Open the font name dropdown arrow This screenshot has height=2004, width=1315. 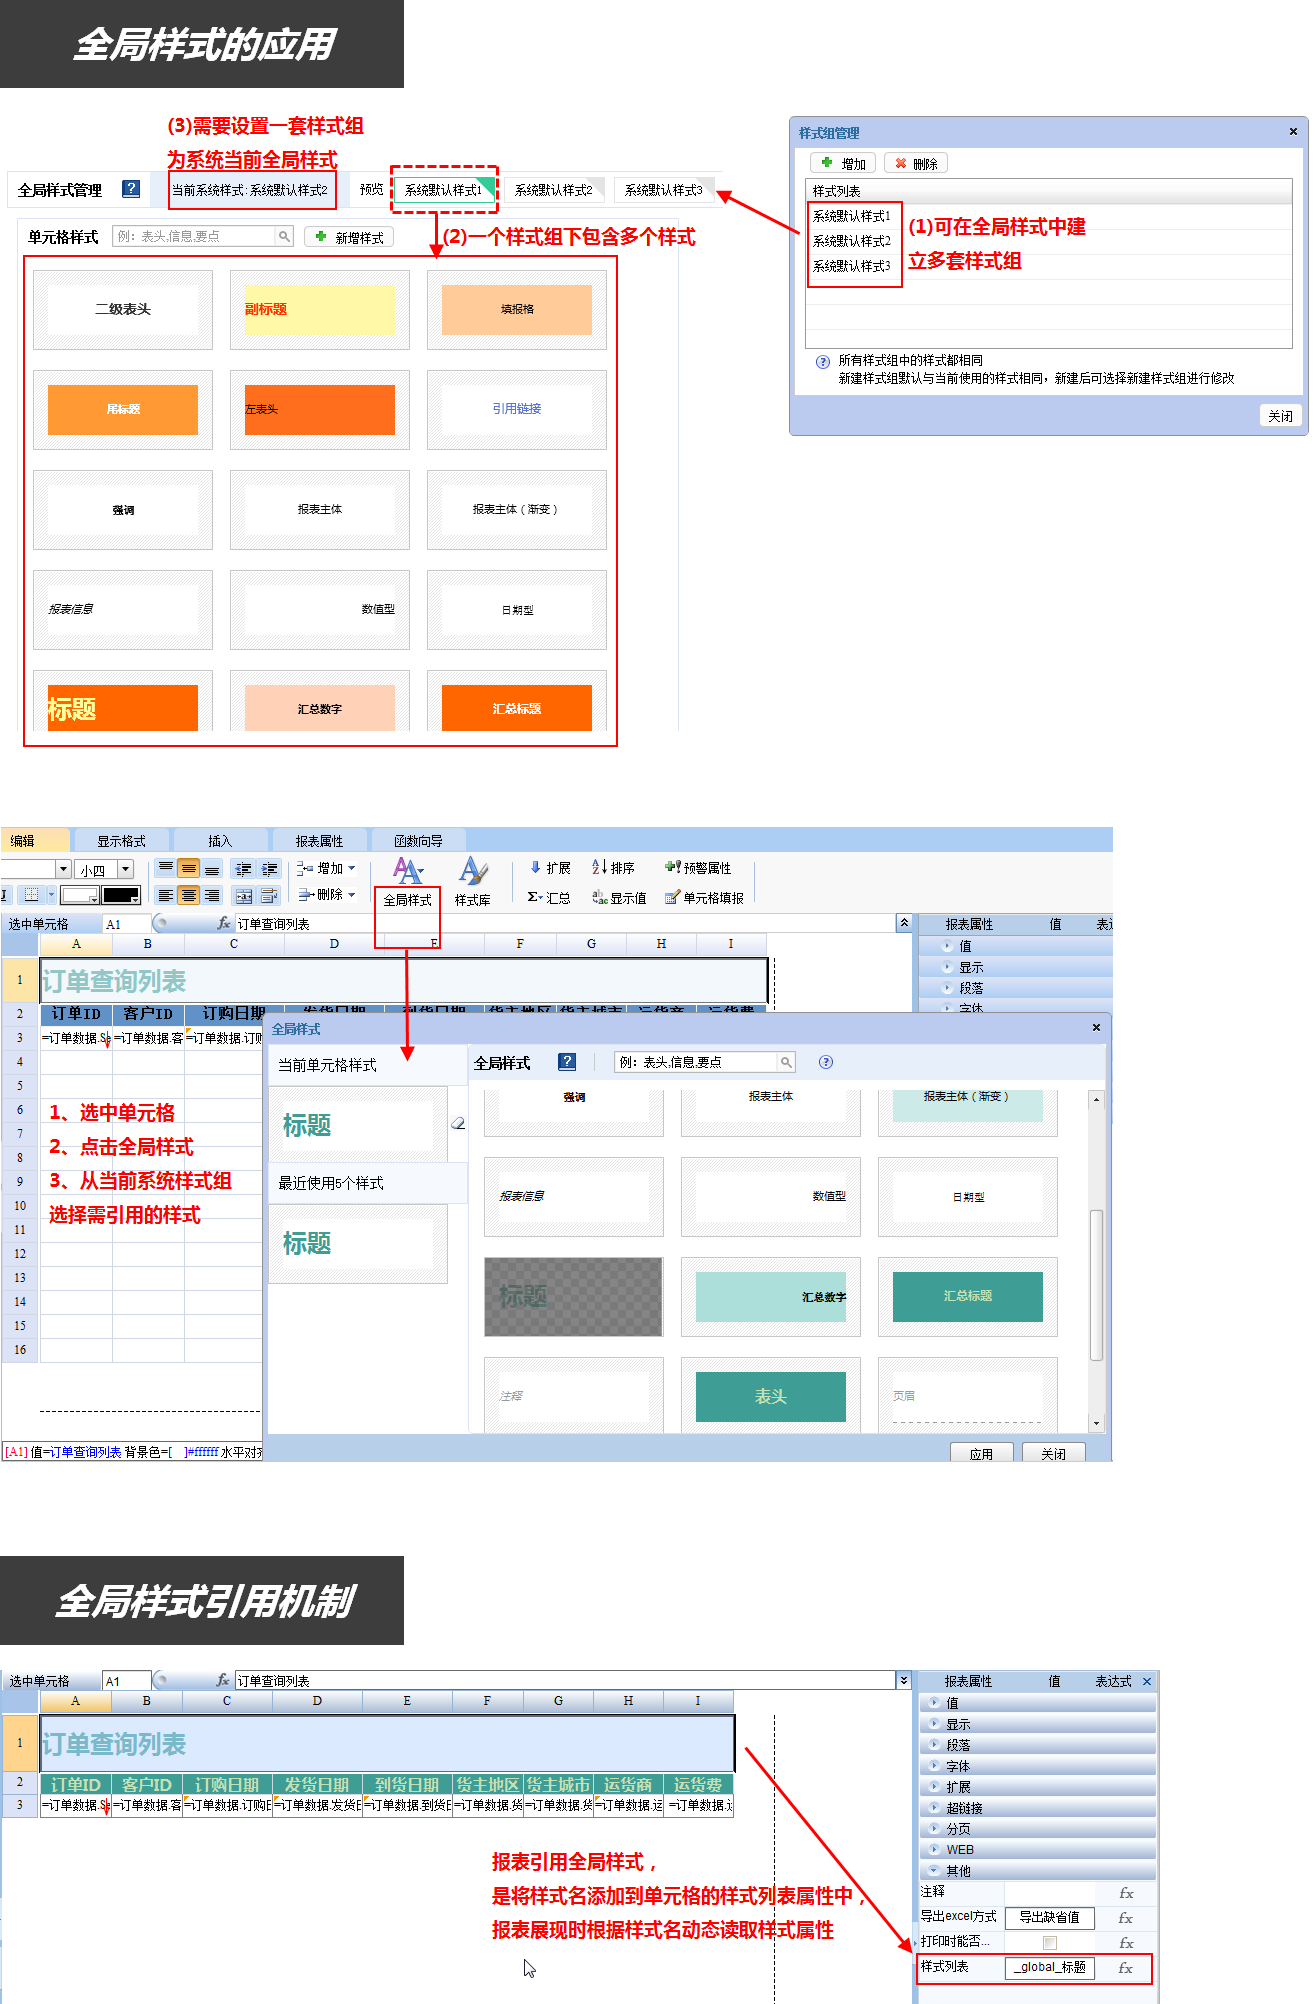[x=64, y=869]
